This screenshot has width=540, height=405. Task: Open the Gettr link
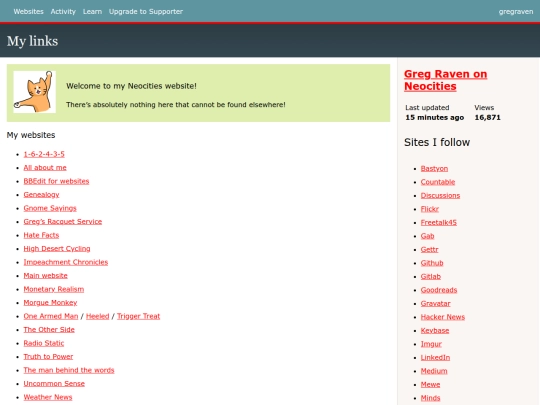pos(429,249)
